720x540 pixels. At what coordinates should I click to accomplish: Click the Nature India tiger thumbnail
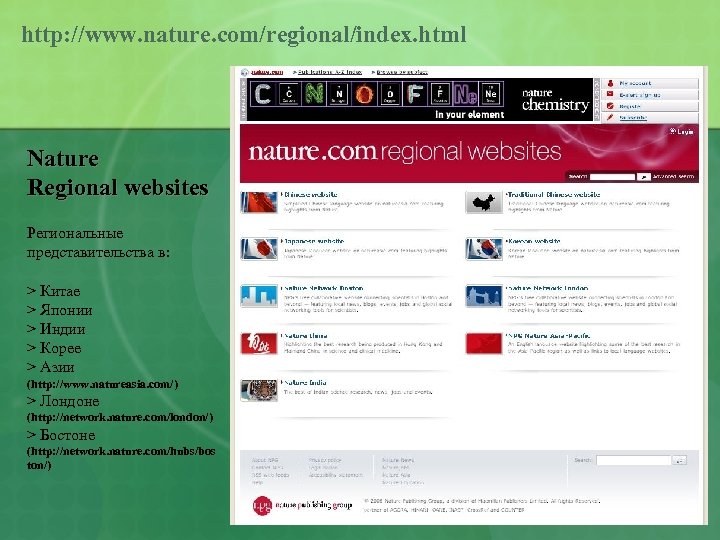click(259, 390)
